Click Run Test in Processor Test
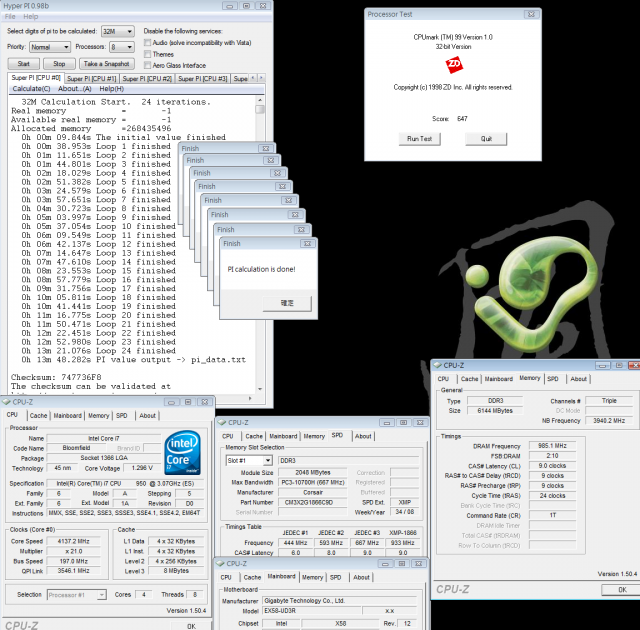The image size is (640, 630). 420,139
